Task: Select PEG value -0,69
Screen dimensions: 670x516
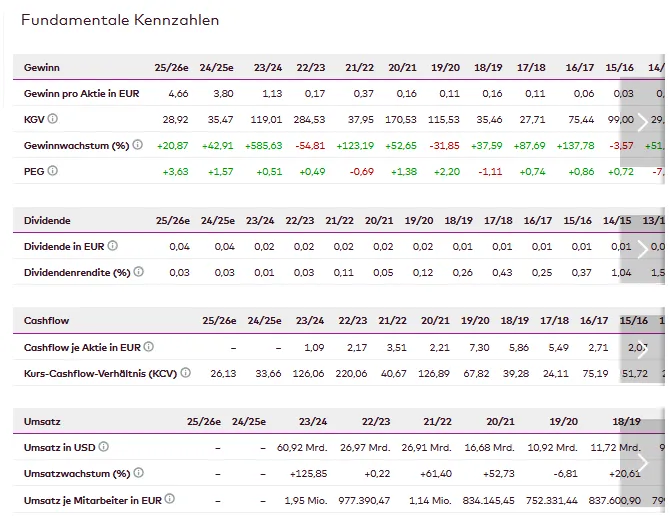Action: coord(361,172)
